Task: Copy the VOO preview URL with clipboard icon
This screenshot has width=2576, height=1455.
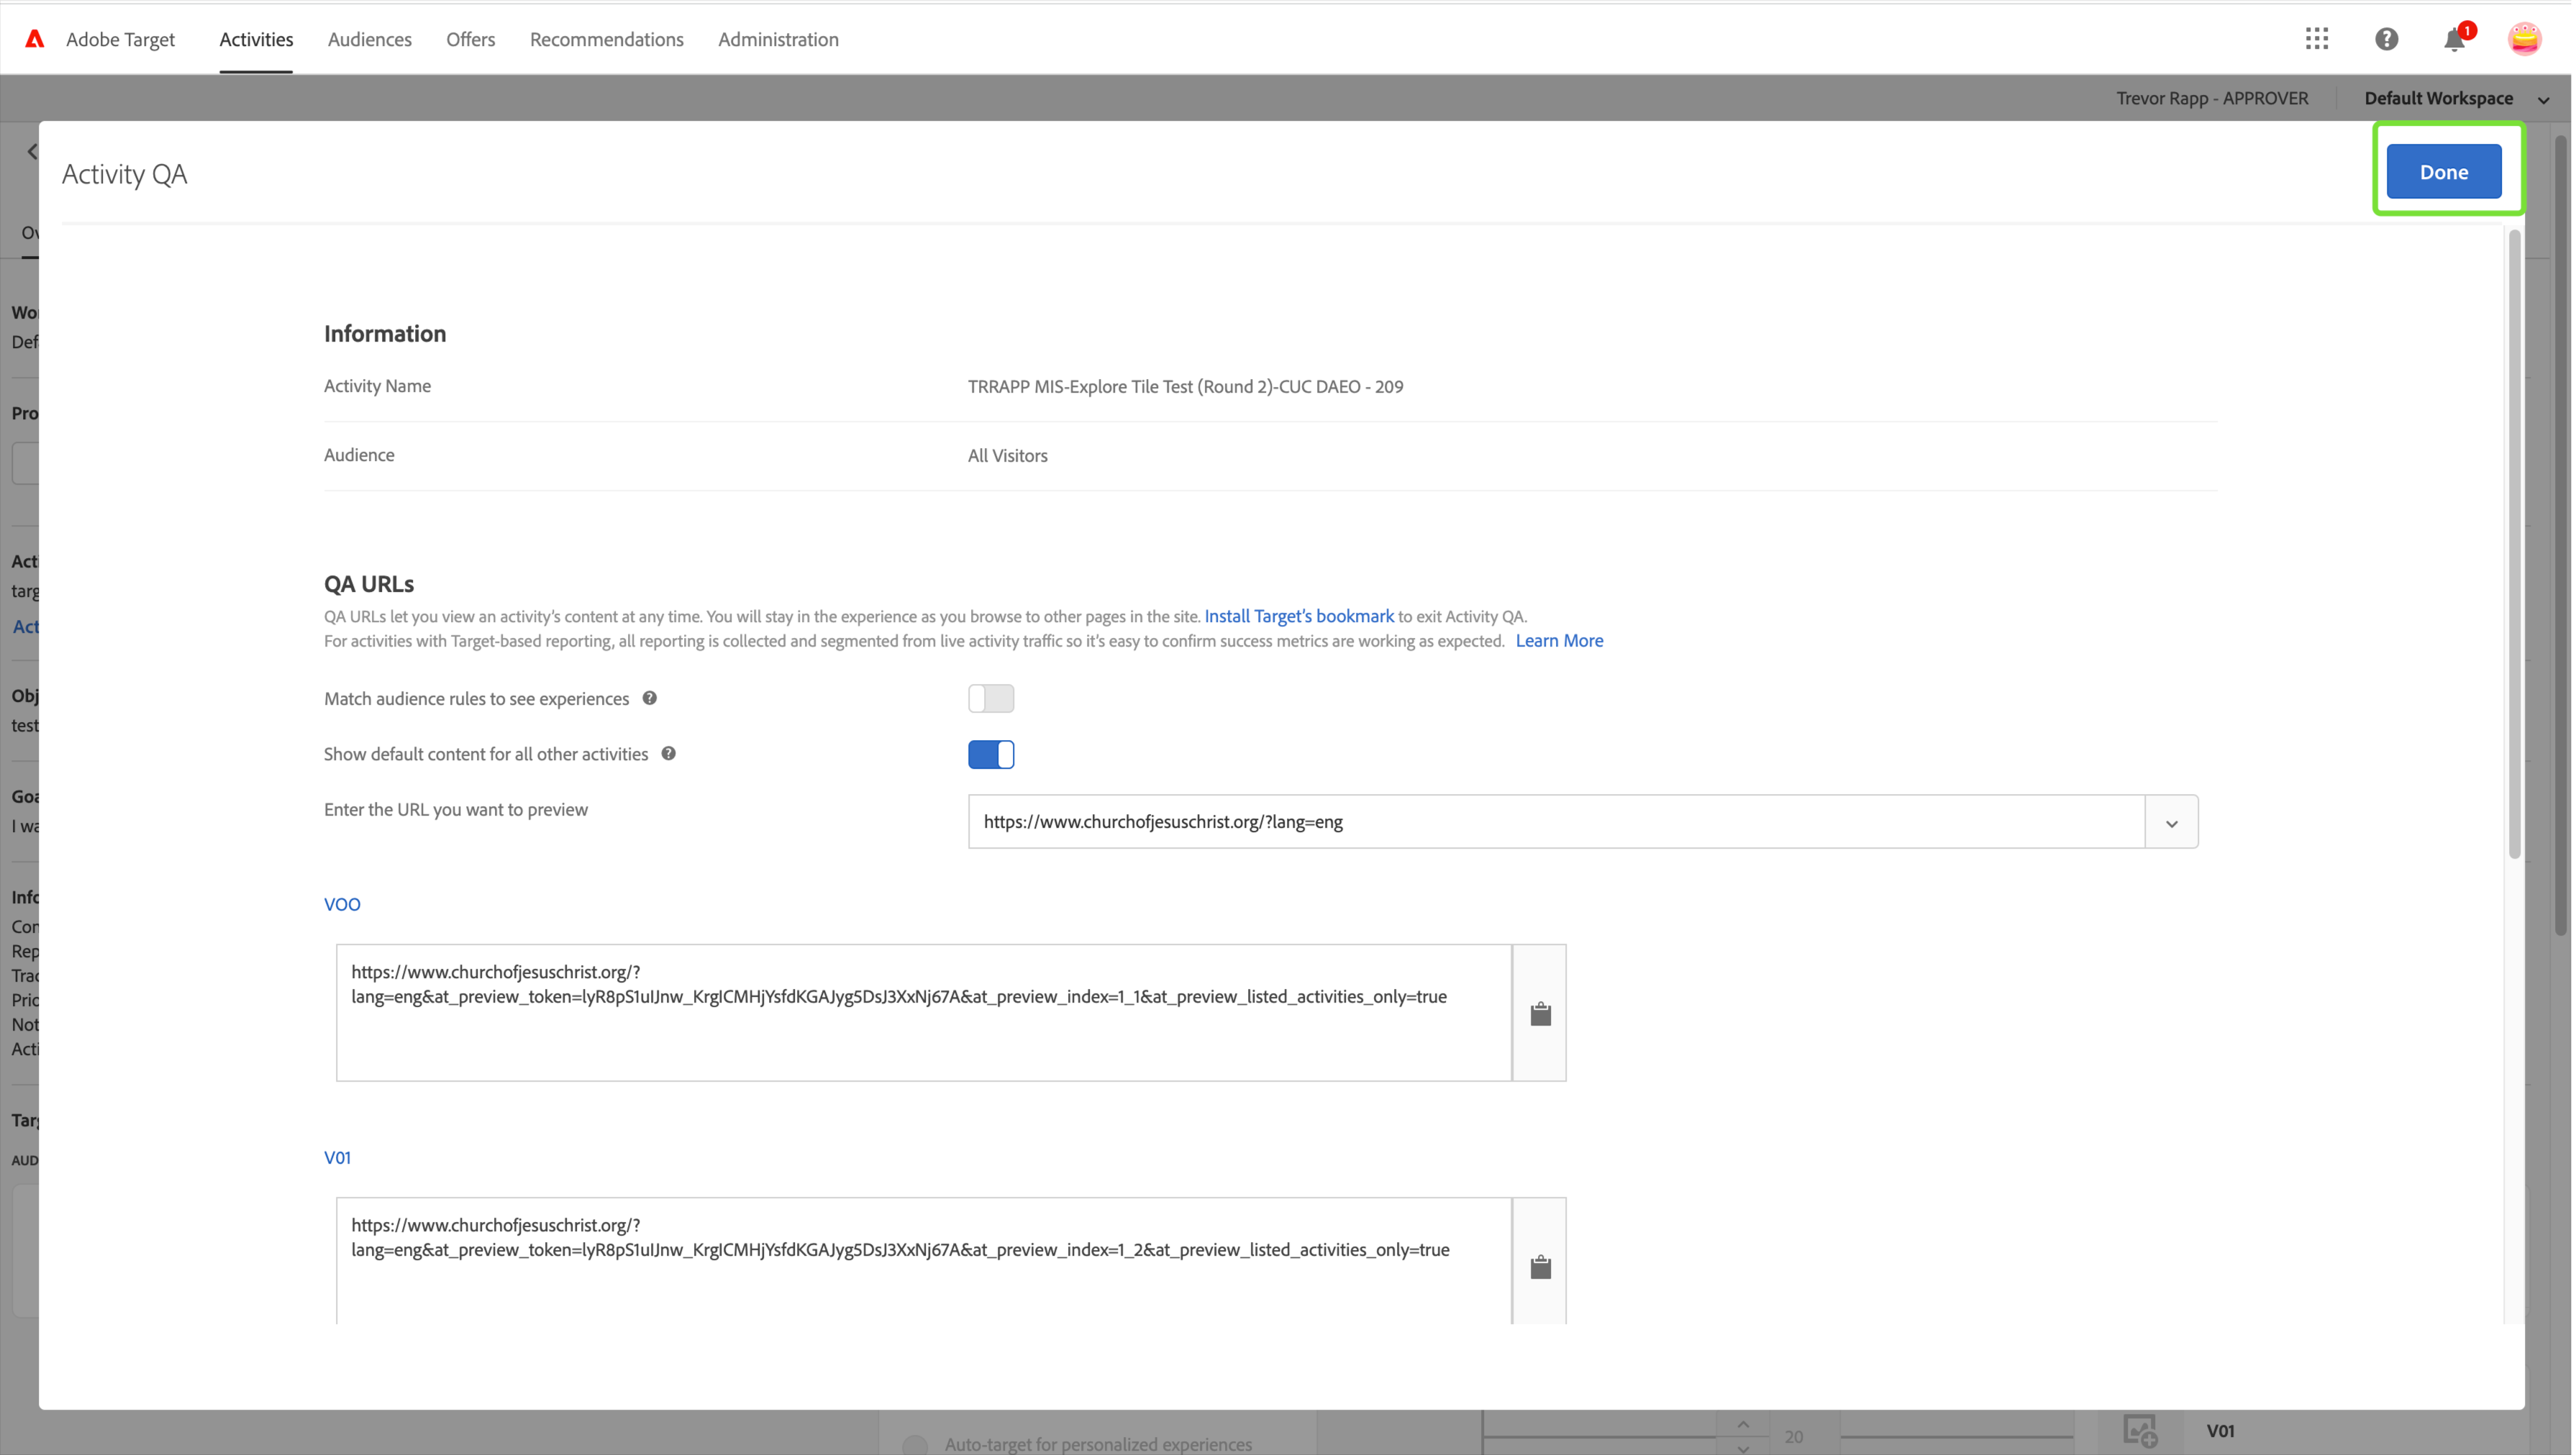Action: click(1540, 1012)
